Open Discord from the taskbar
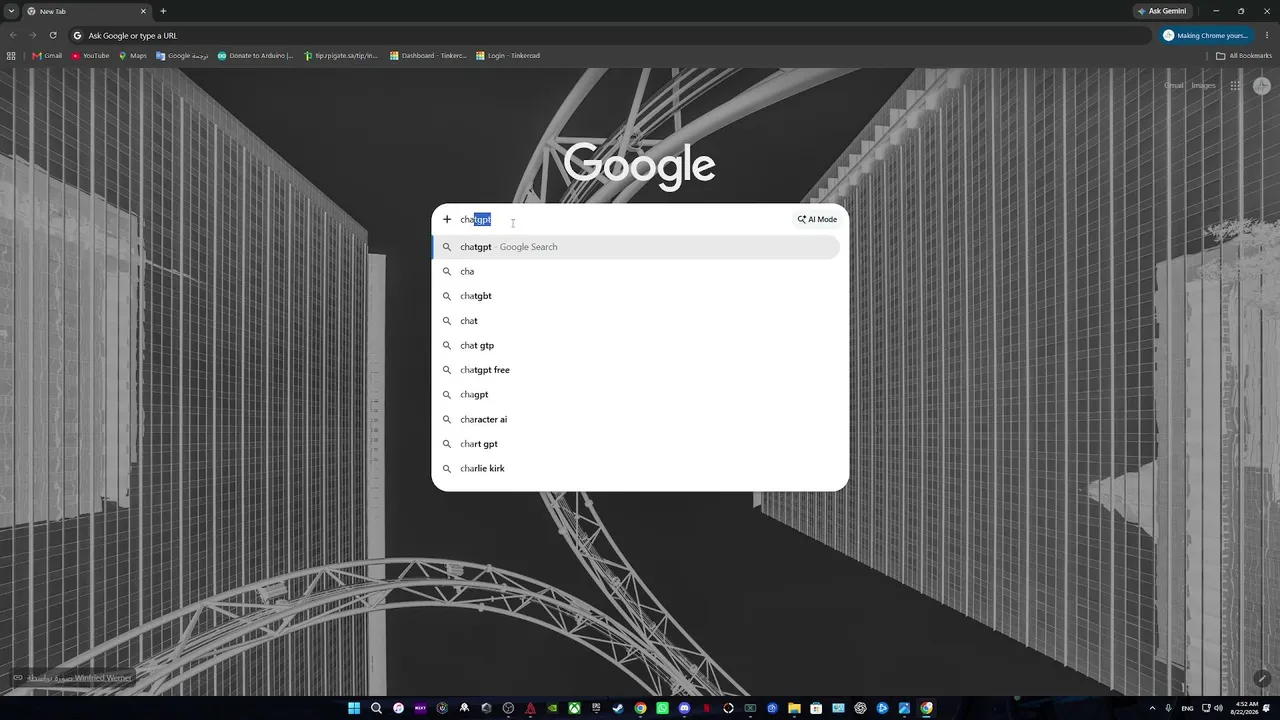 (x=684, y=708)
